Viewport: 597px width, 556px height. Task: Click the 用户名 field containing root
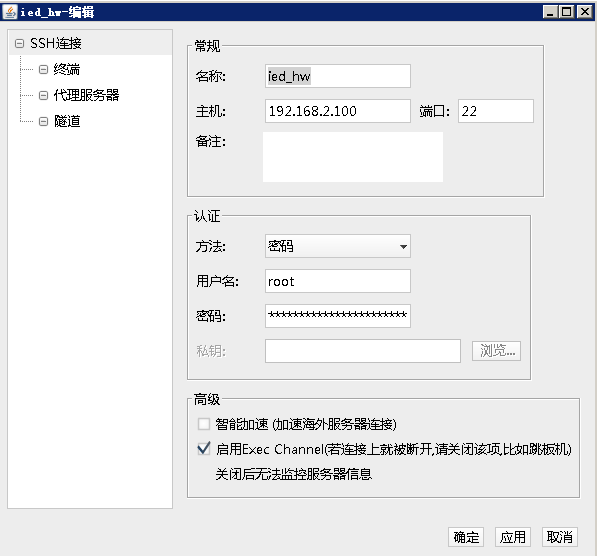[338, 281]
